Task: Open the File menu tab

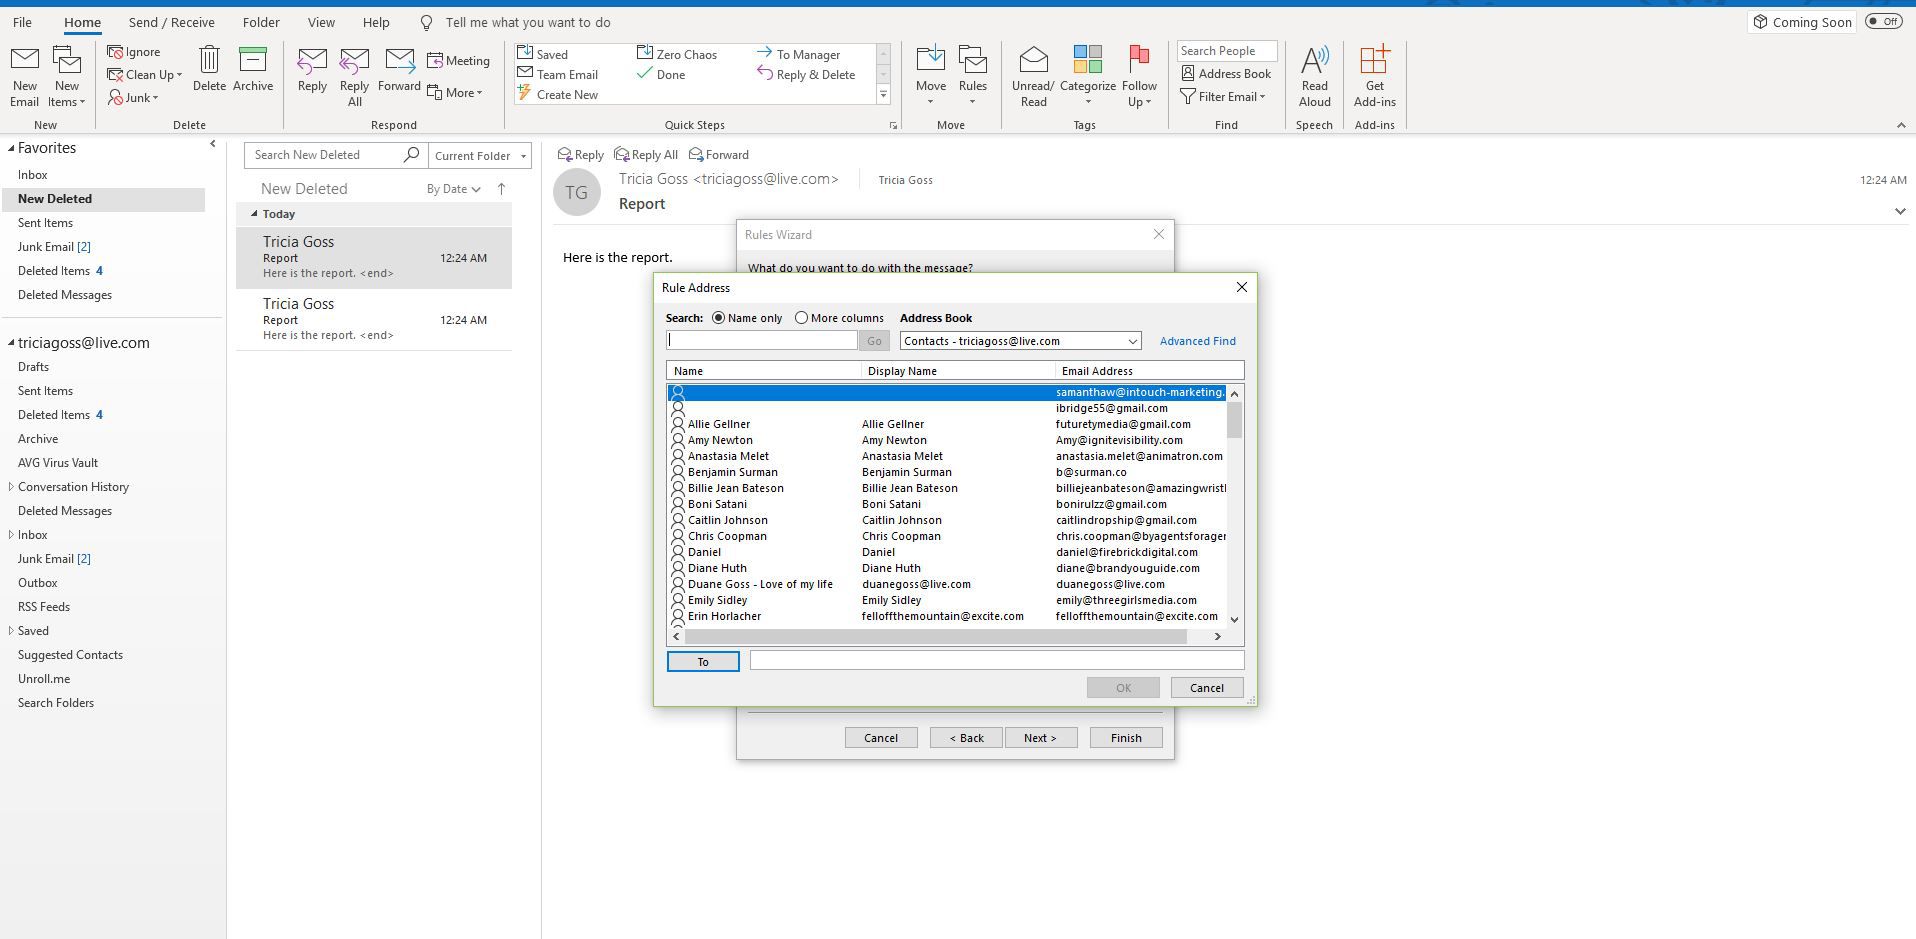Action: (x=22, y=22)
